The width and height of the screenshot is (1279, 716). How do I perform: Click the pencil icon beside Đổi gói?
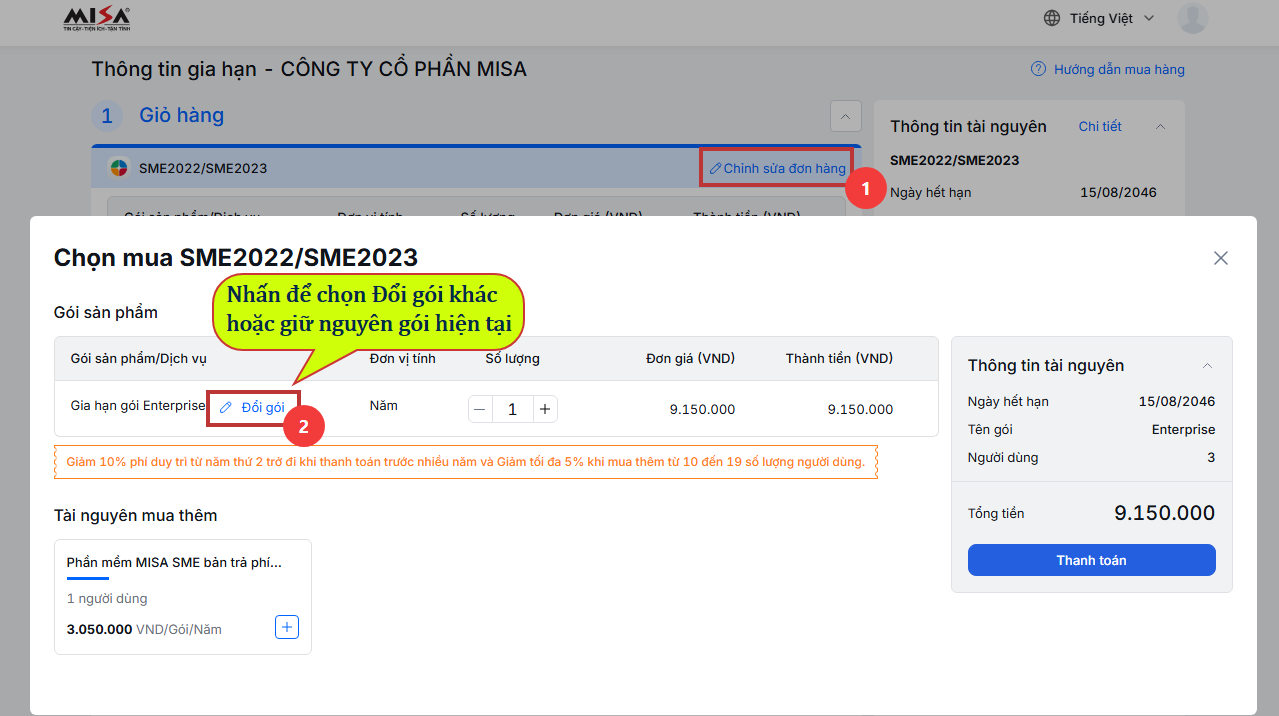pos(226,407)
